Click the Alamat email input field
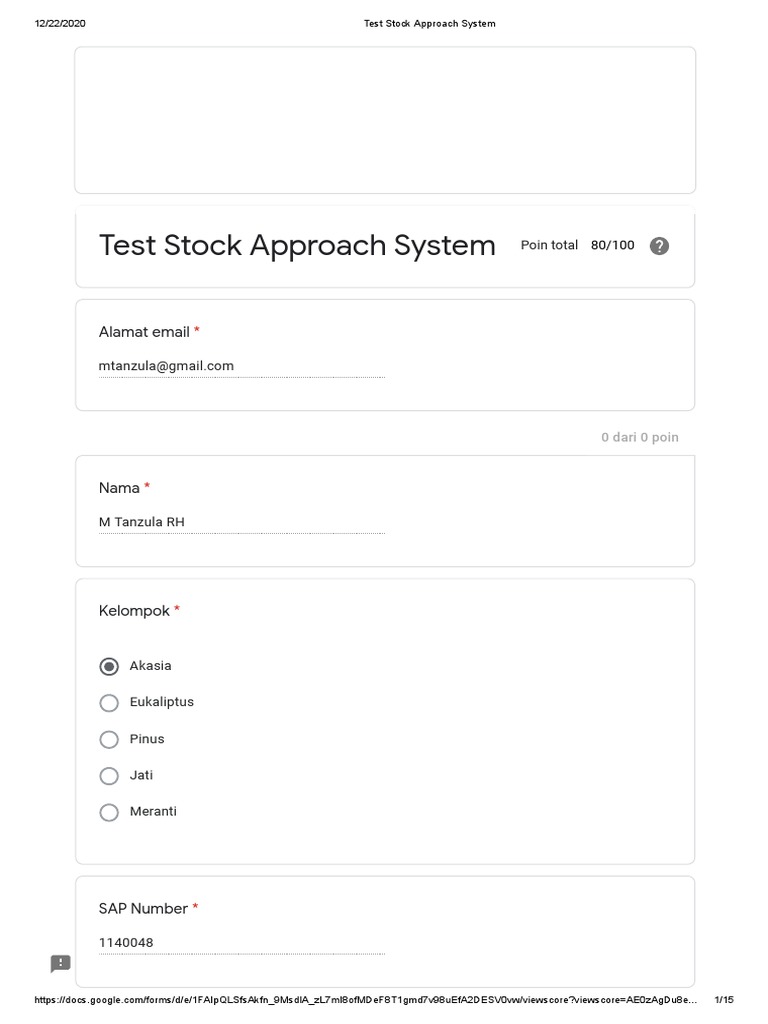 click(241, 366)
